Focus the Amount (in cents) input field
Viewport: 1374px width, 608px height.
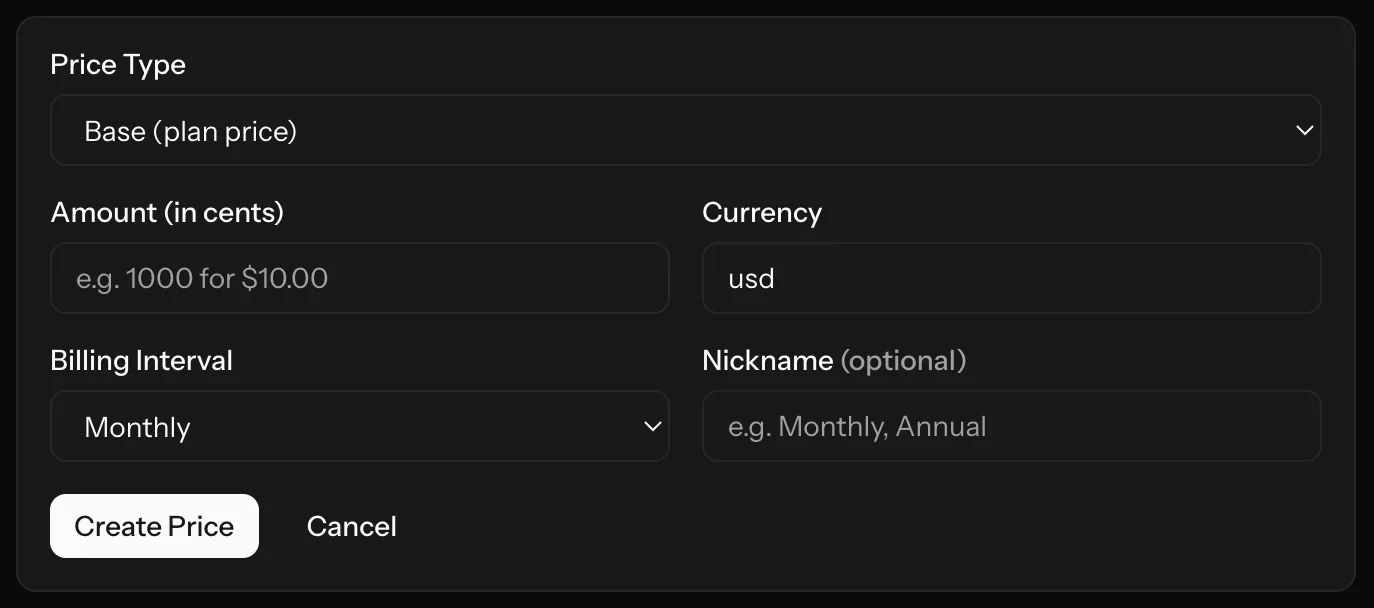(359, 278)
